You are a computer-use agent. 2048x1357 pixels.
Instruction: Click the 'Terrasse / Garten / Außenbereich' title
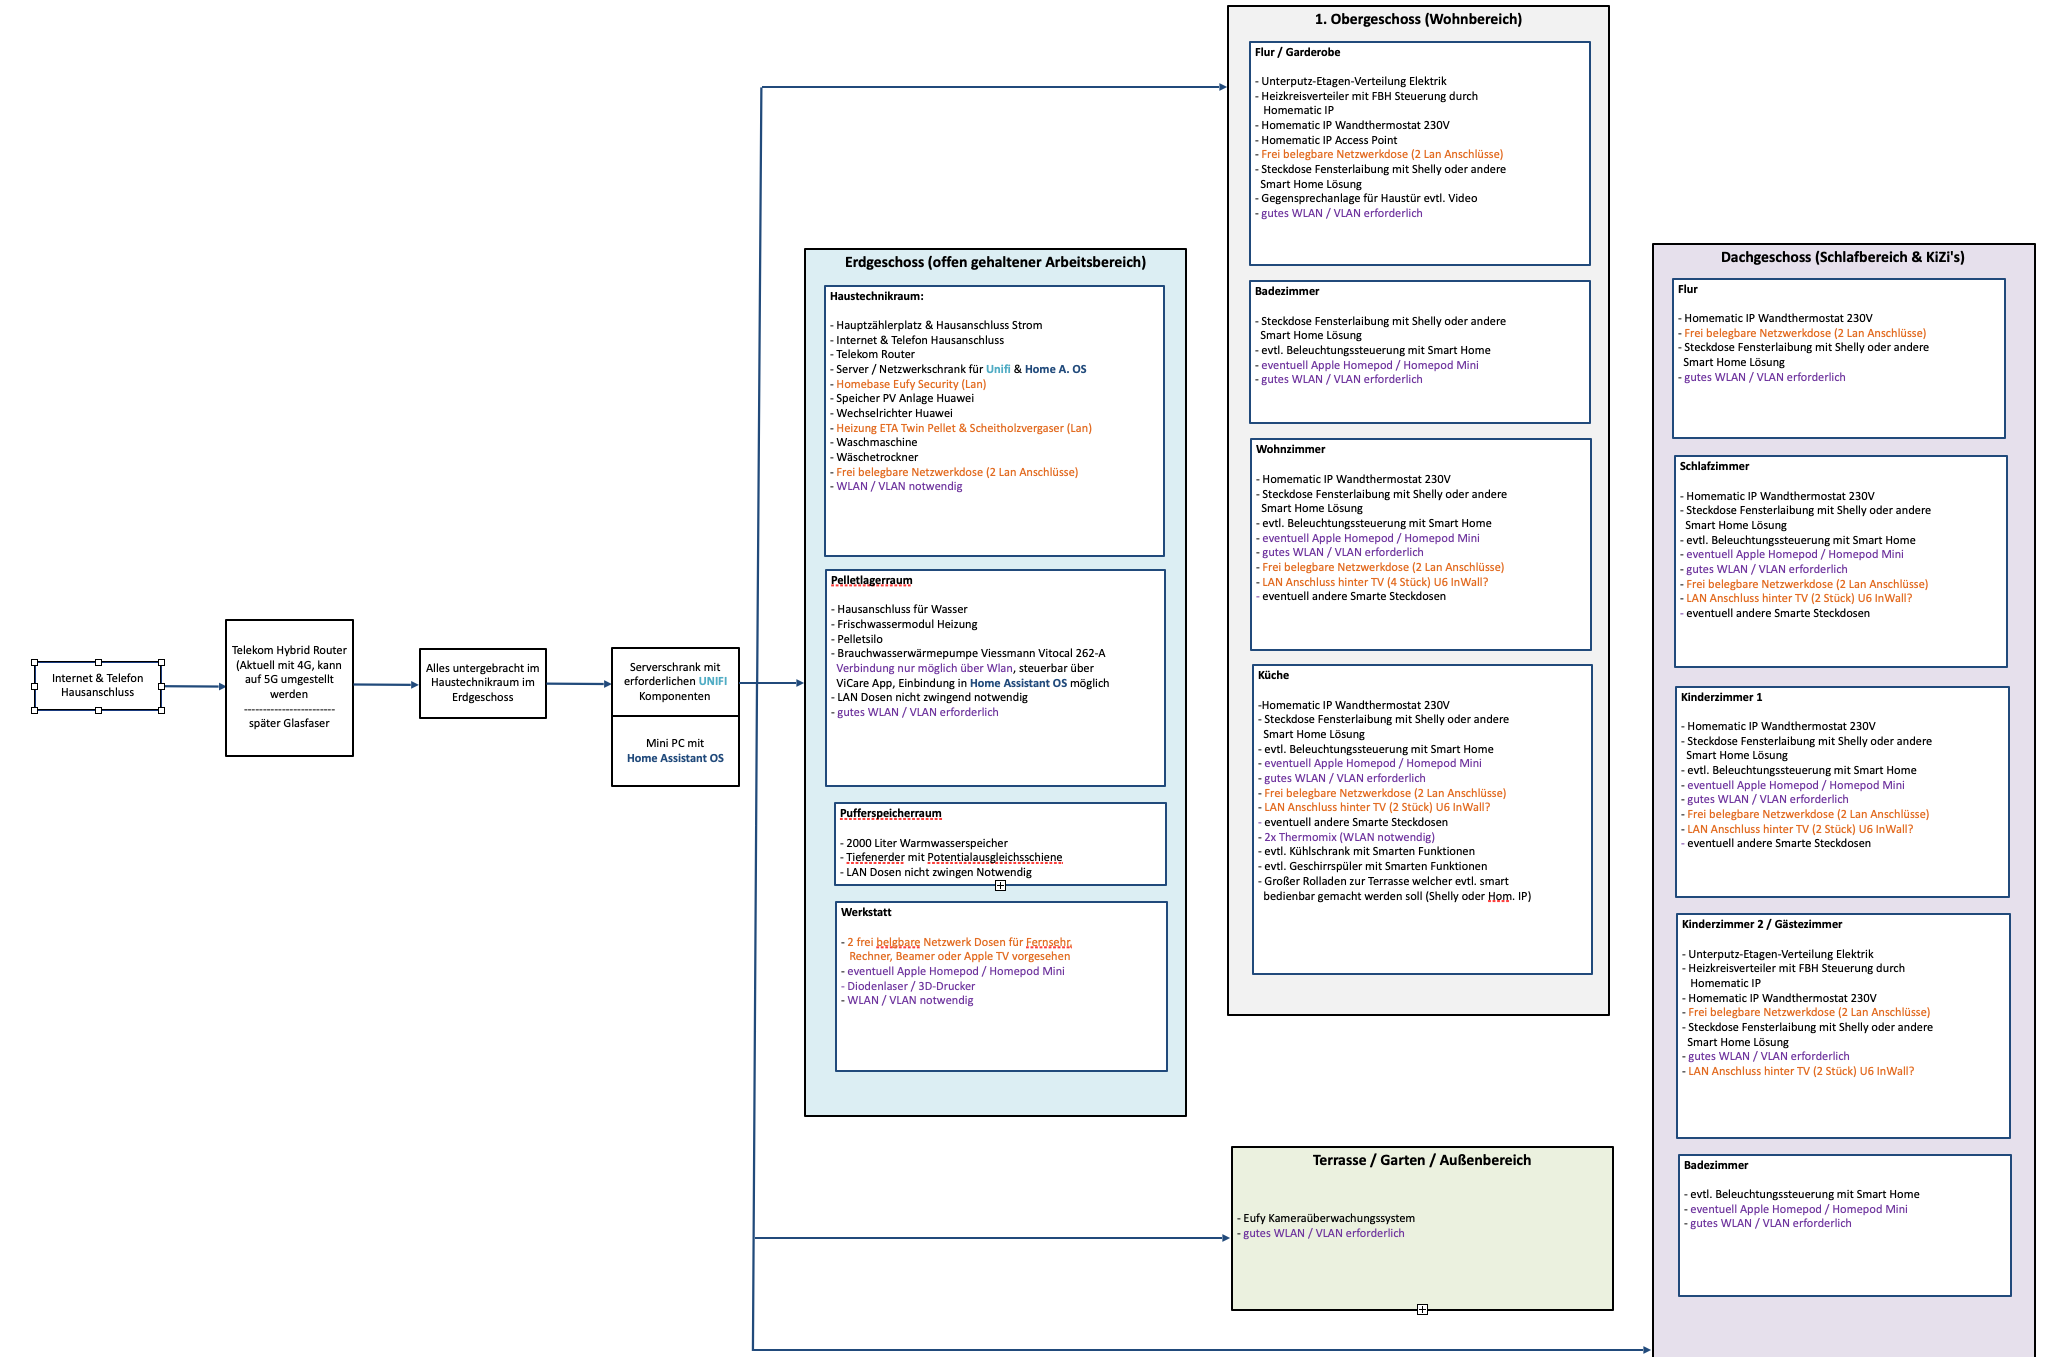[x=1422, y=1160]
